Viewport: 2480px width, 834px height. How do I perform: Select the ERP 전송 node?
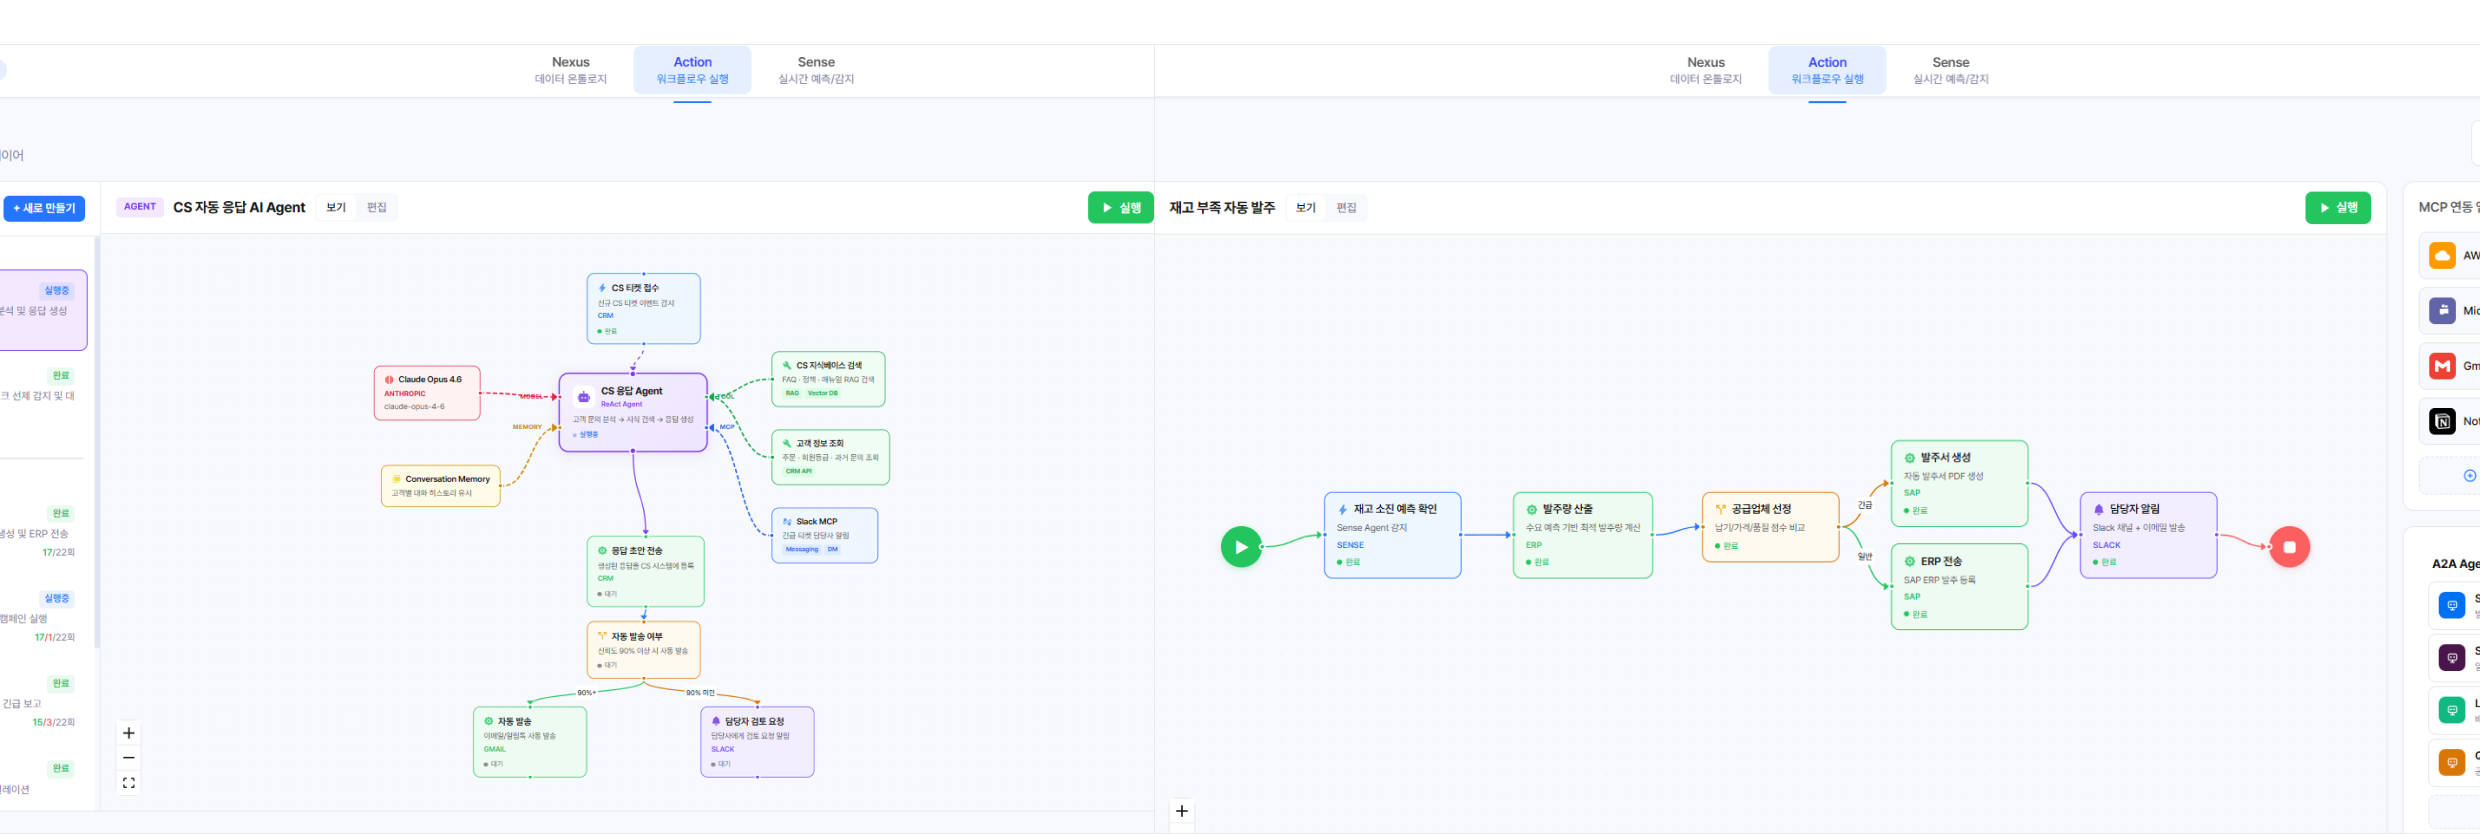(1960, 586)
